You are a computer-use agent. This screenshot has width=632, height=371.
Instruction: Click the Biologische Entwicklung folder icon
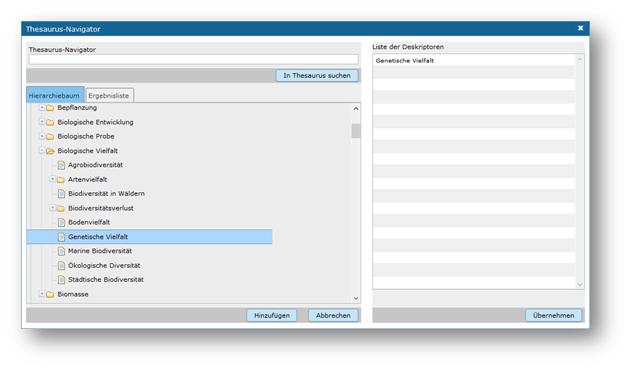[50, 122]
